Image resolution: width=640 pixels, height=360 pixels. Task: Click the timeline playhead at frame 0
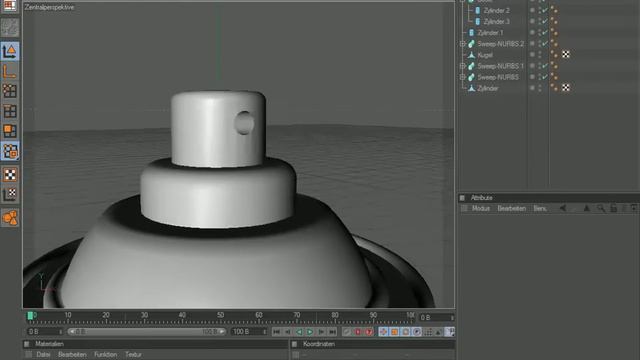coord(30,316)
